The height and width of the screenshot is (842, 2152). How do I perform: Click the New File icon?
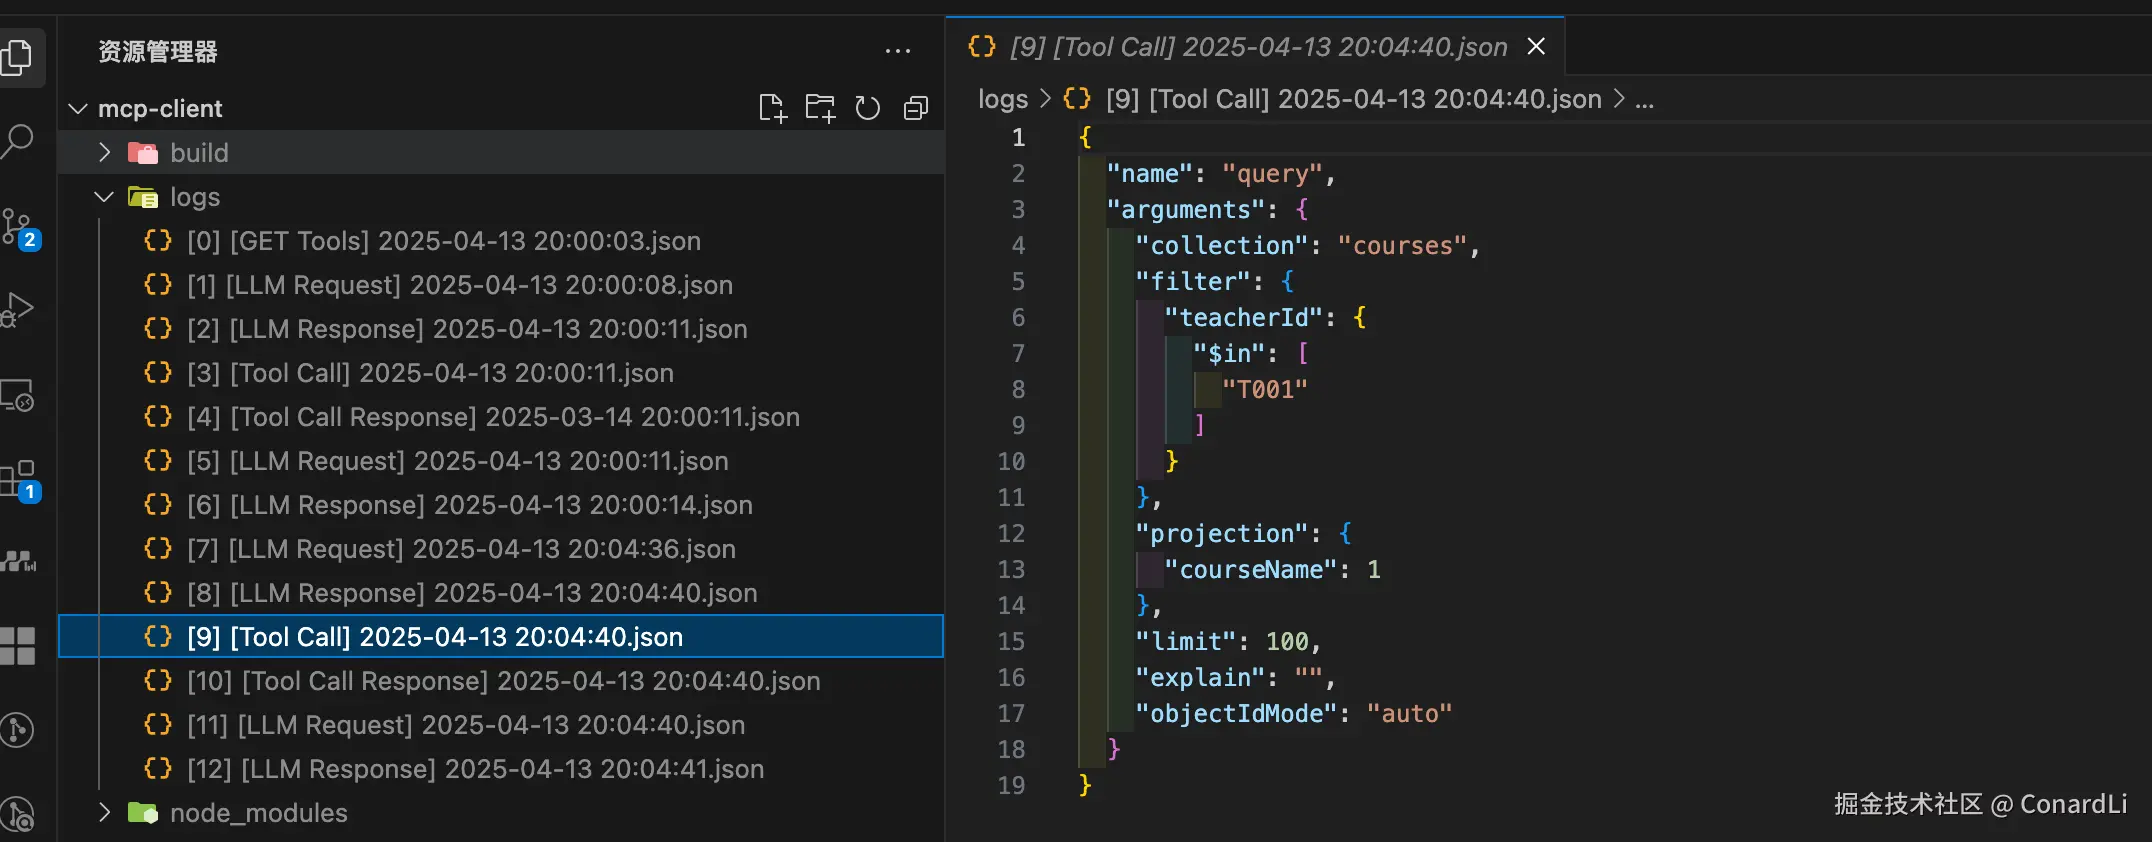click(x=772, y=108)
